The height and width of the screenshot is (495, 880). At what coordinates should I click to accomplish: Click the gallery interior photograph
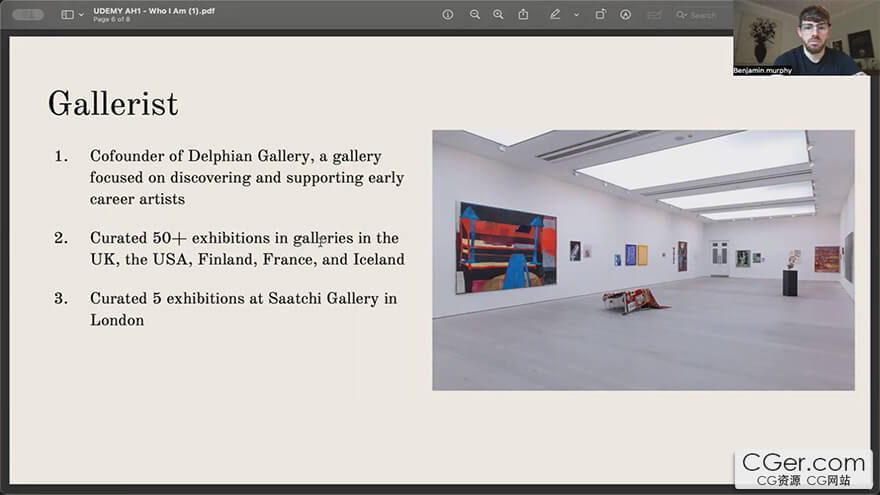coord(643,259)
